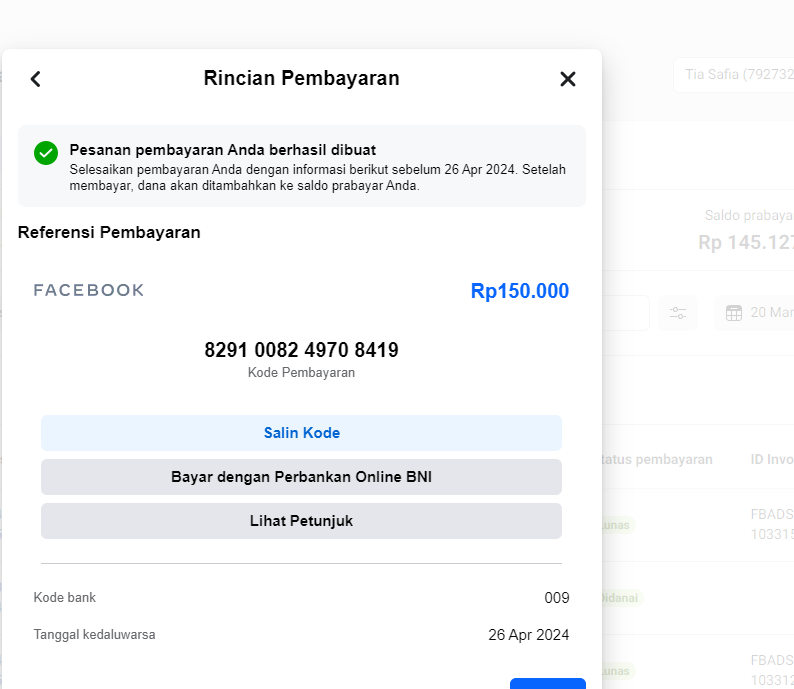This screenshot has height=689, width=794.
Task: Click the FACEBOOK logo text
Action: pos(89,291)
